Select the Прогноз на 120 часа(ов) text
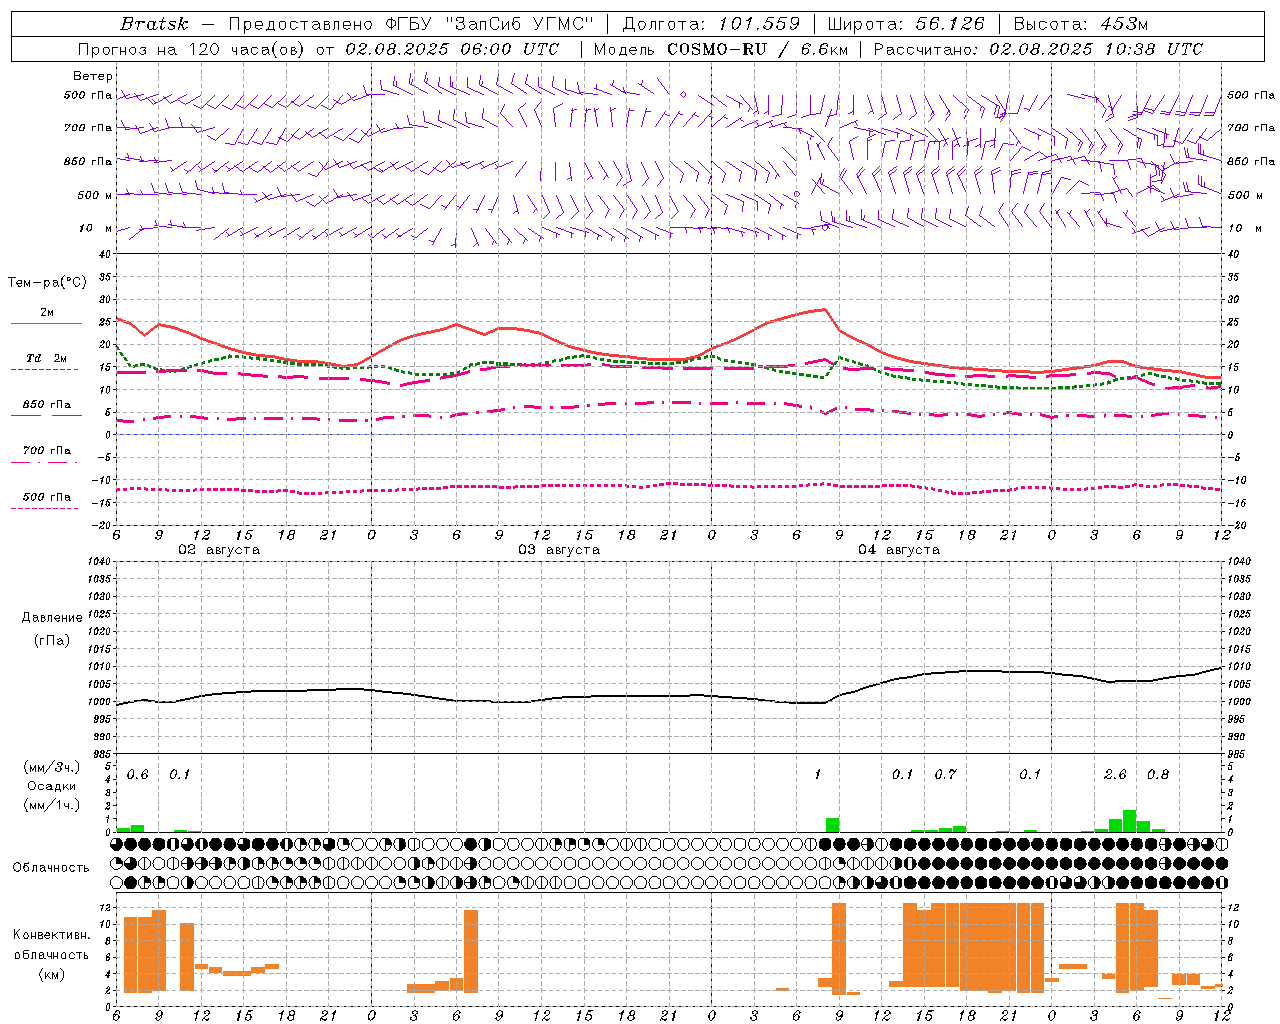Viewport: 1280px width, 1024px height. point(193,49)
